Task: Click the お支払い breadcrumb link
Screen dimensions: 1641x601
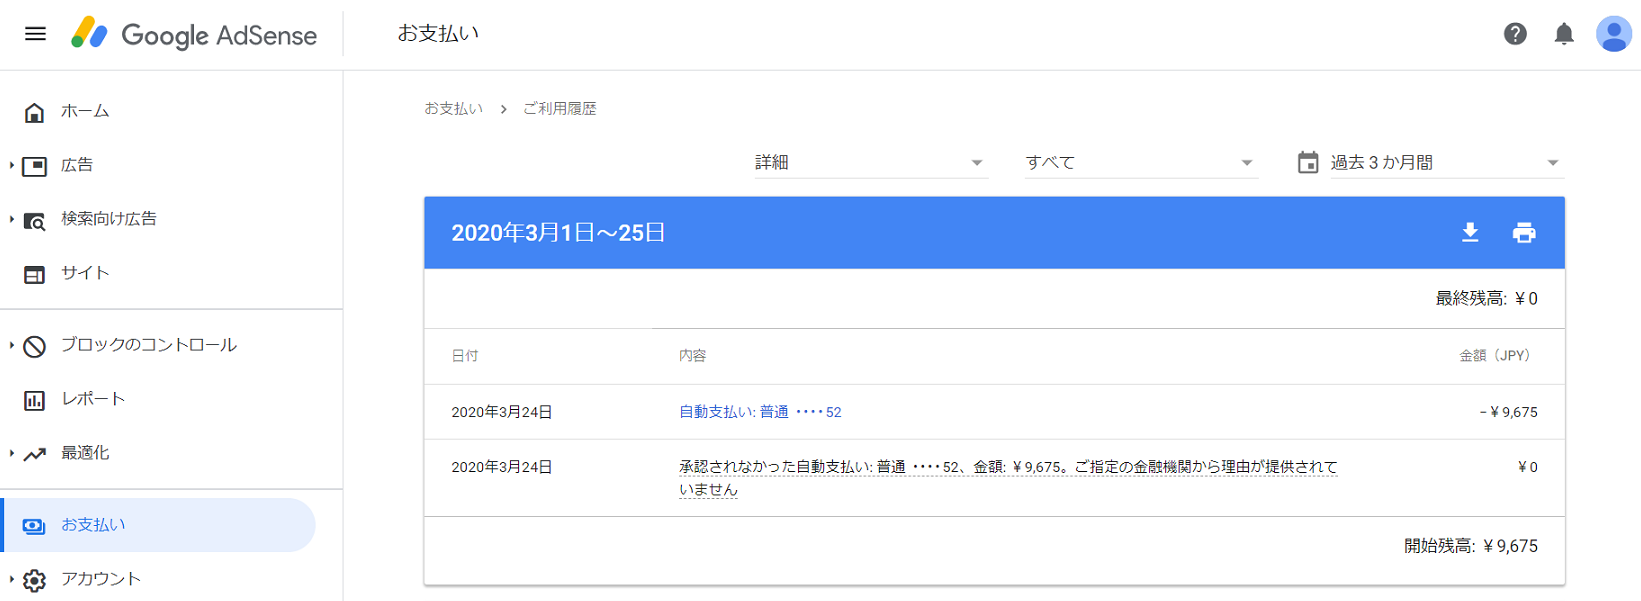Action: tap(453, 108)
